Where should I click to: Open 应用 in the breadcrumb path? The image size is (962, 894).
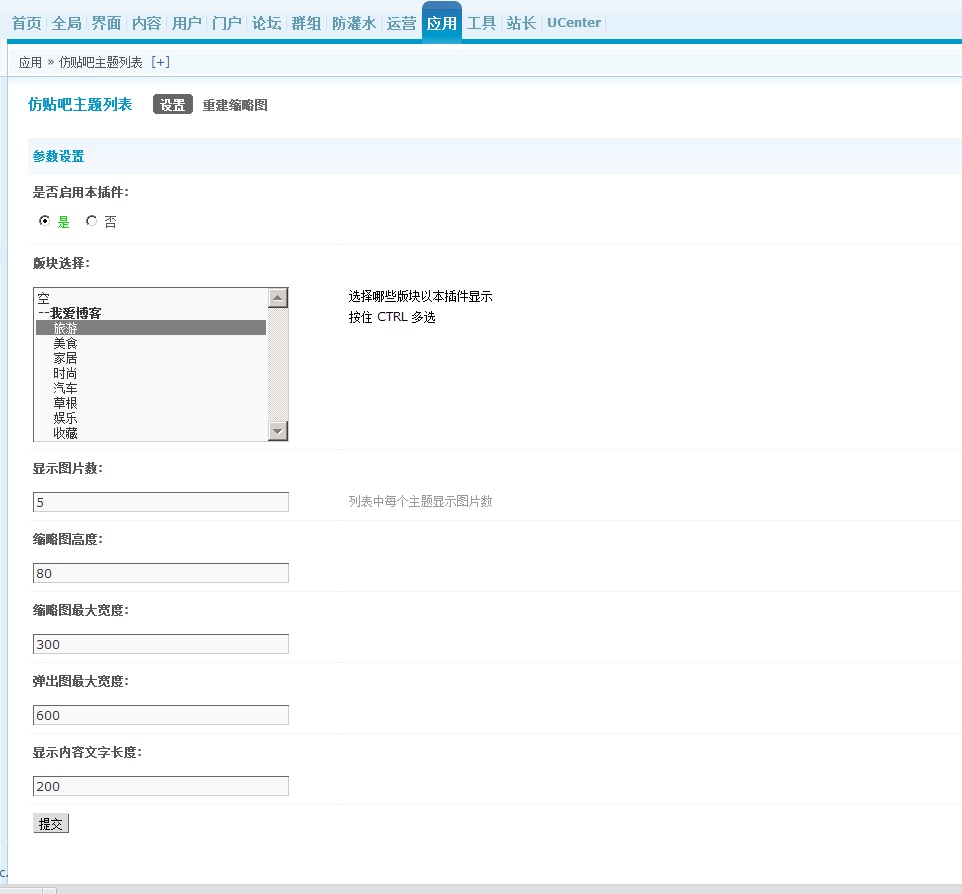click(30, 60)
